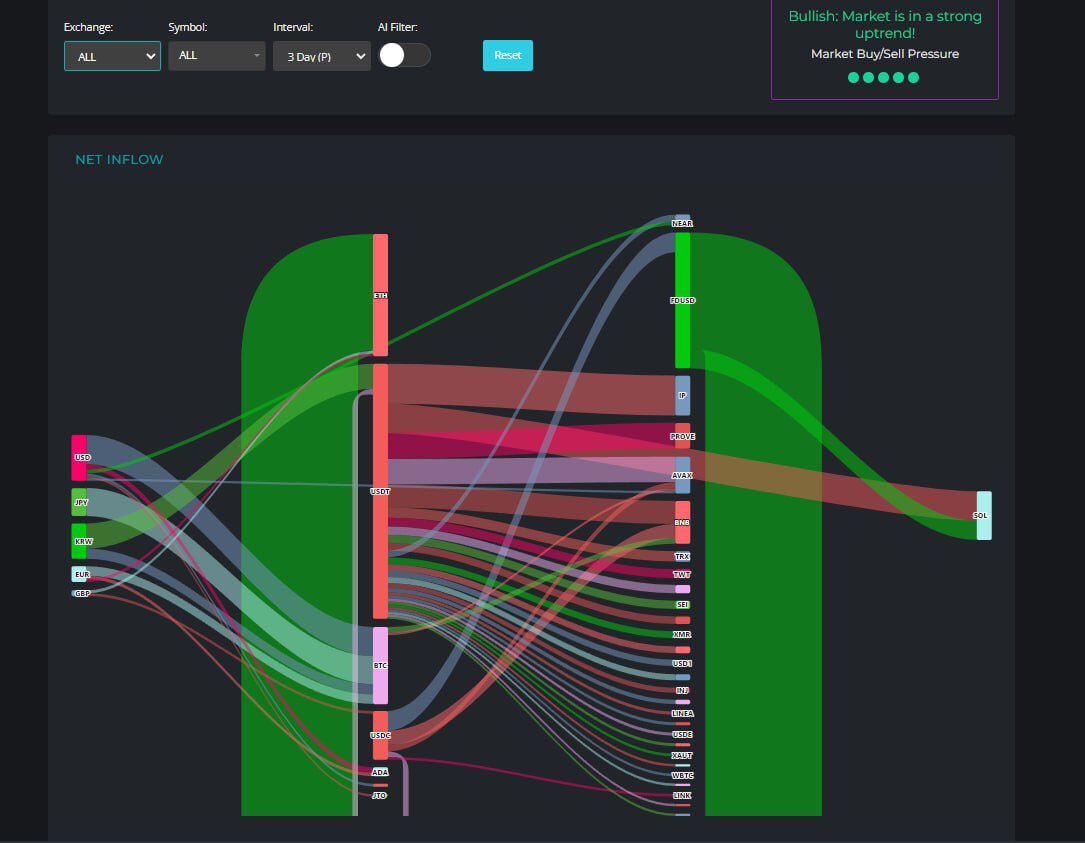
Task: Click the USDC node
Action: coord(380,735)
